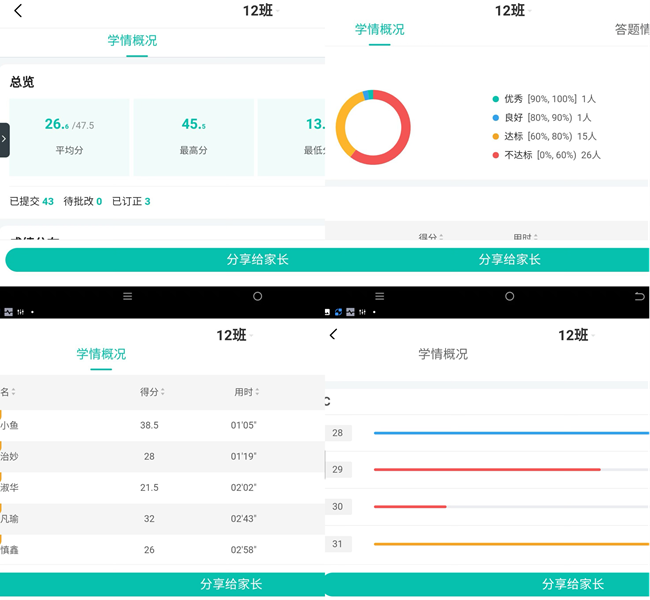Tap the back arrow above the 总览 section
The width and height of the screenshot is (650, 600).
[x=18, y=11]
